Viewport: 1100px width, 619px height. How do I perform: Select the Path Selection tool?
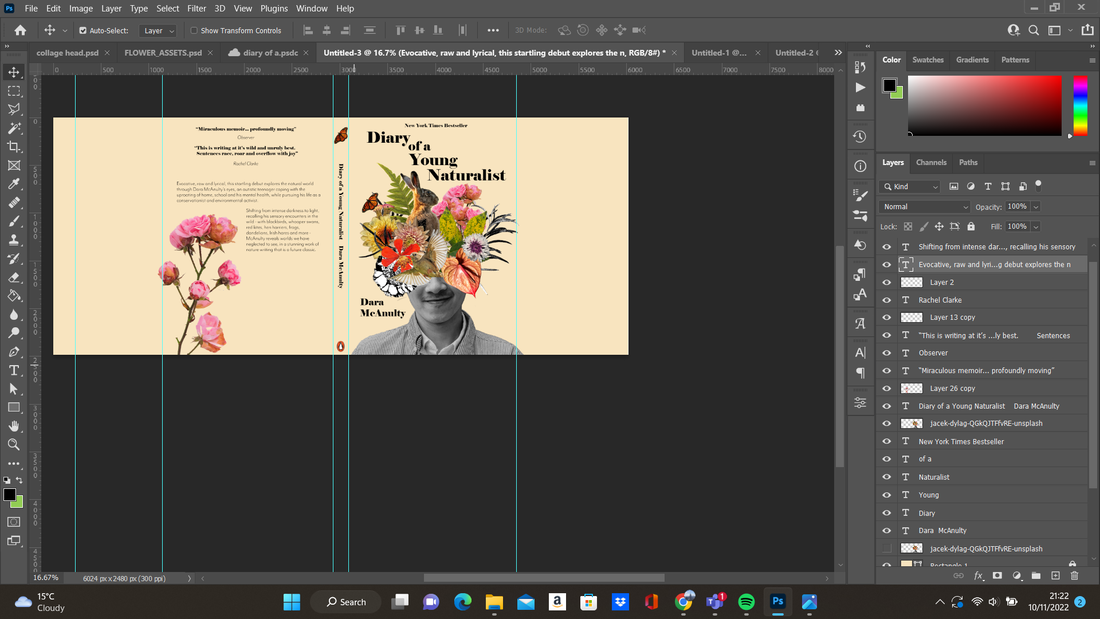14,389
